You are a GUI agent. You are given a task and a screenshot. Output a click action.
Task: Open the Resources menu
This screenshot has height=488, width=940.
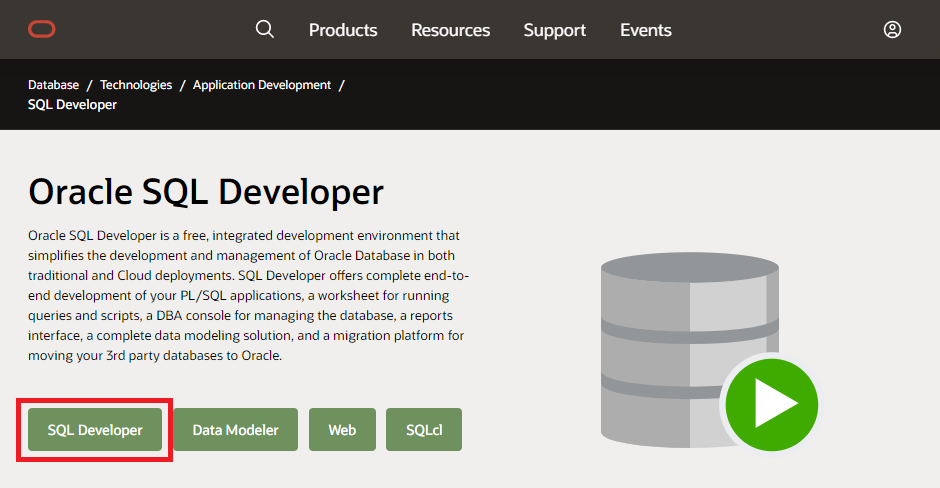(x=450, y=30)
